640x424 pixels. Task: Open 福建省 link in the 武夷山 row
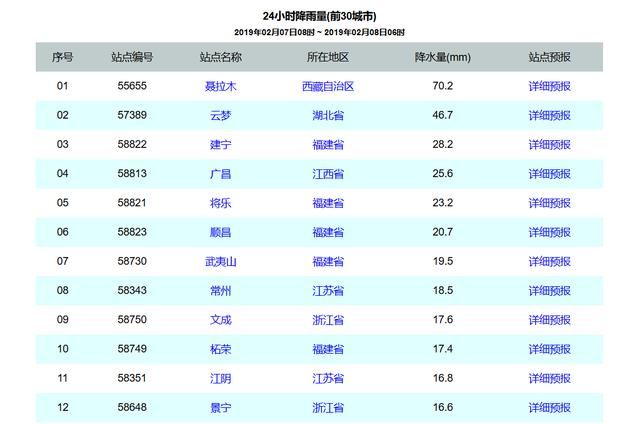tap(328, 262)
